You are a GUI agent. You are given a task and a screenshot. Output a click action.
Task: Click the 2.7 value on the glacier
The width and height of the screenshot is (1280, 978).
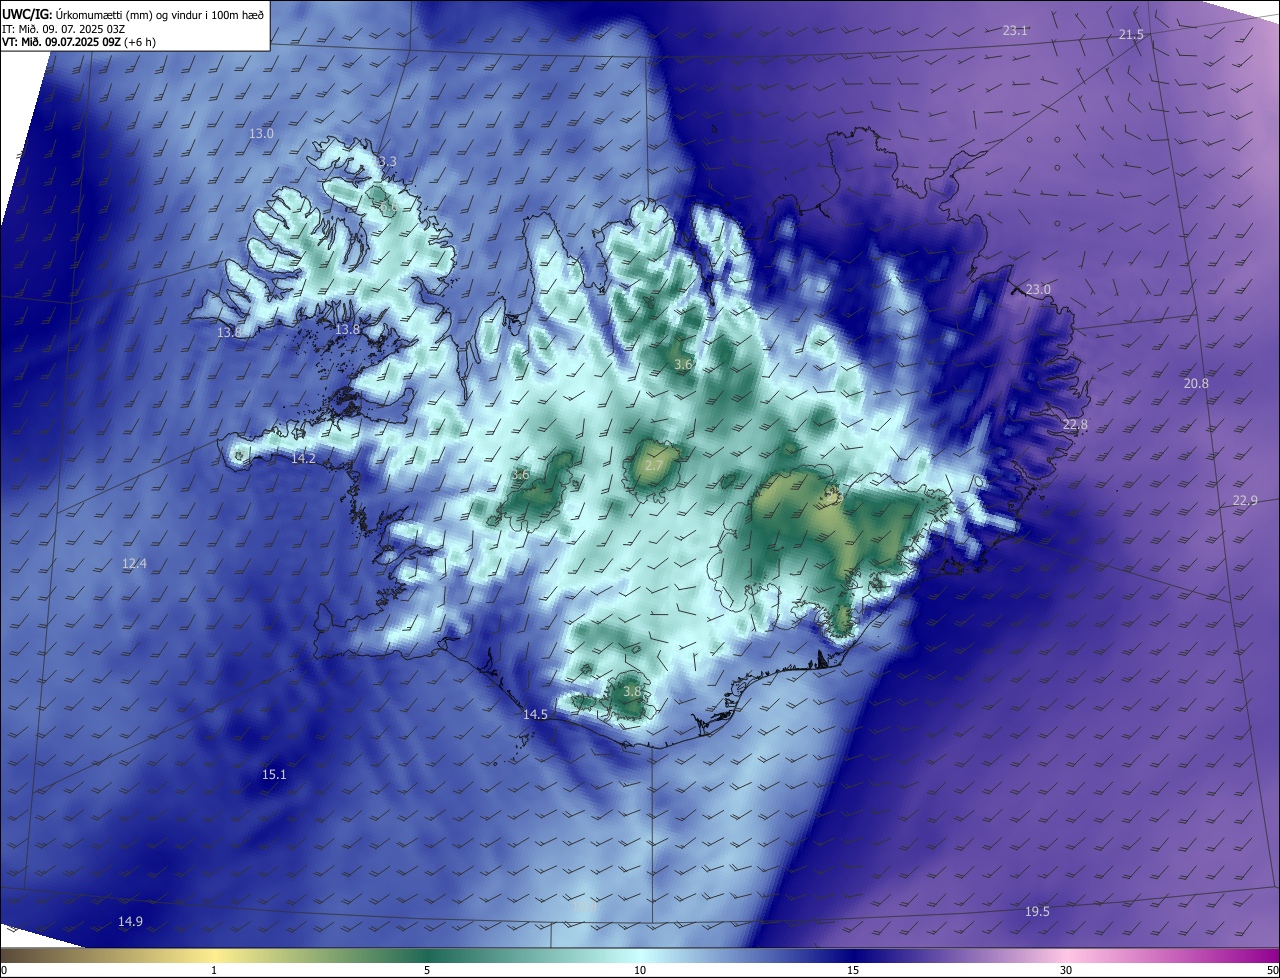click(654, 466)
